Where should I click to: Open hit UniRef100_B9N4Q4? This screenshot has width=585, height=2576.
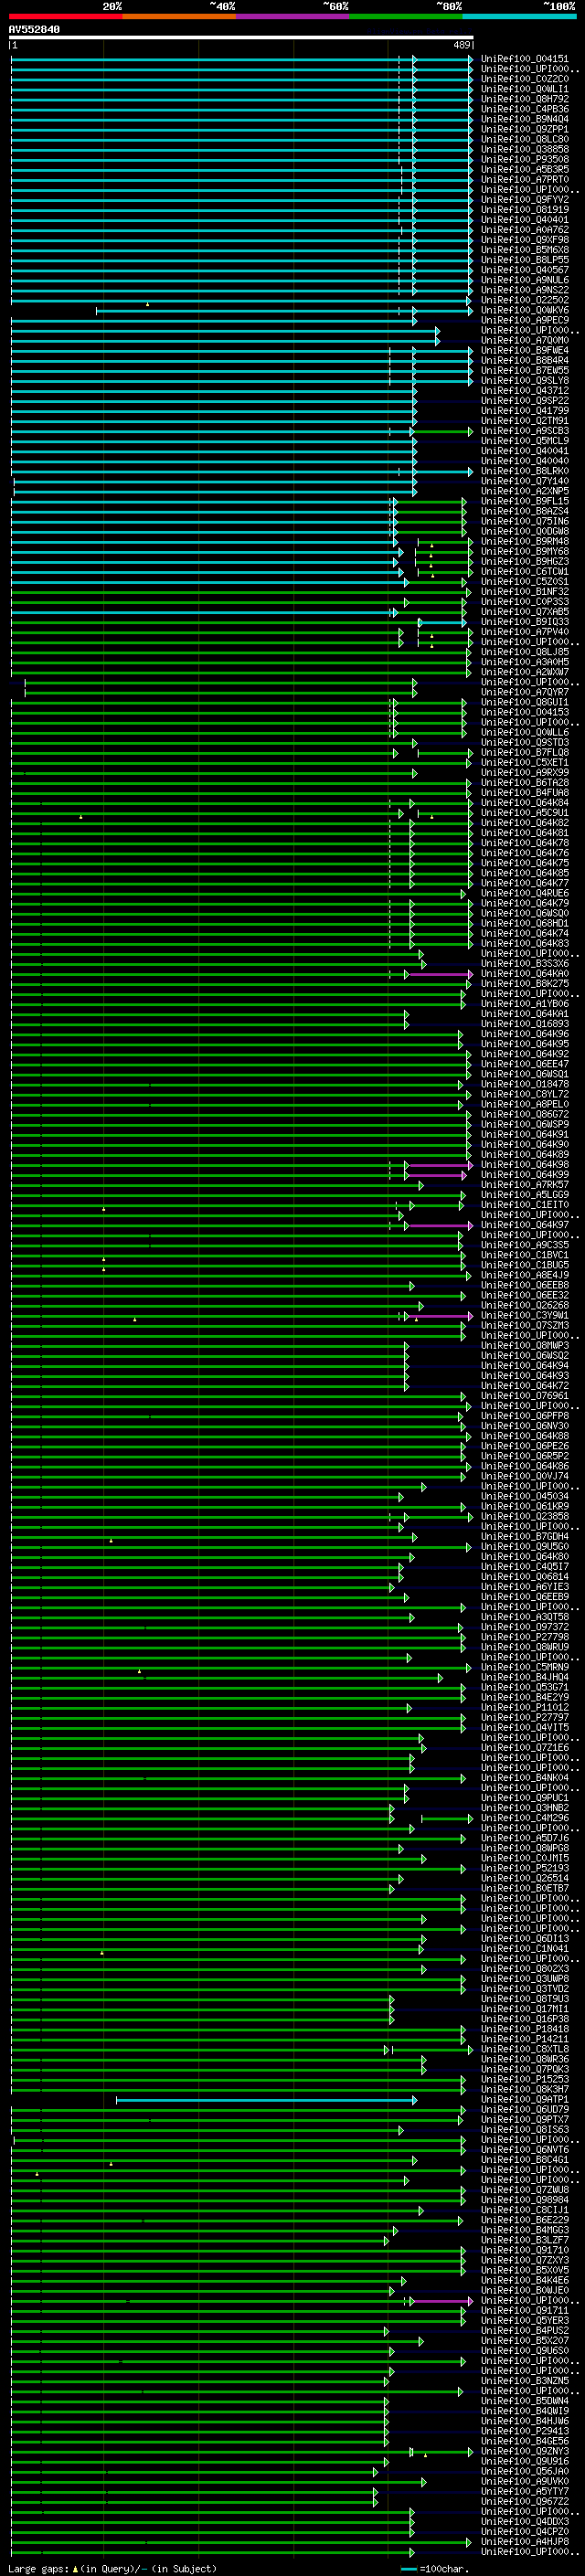coord(525,119)
